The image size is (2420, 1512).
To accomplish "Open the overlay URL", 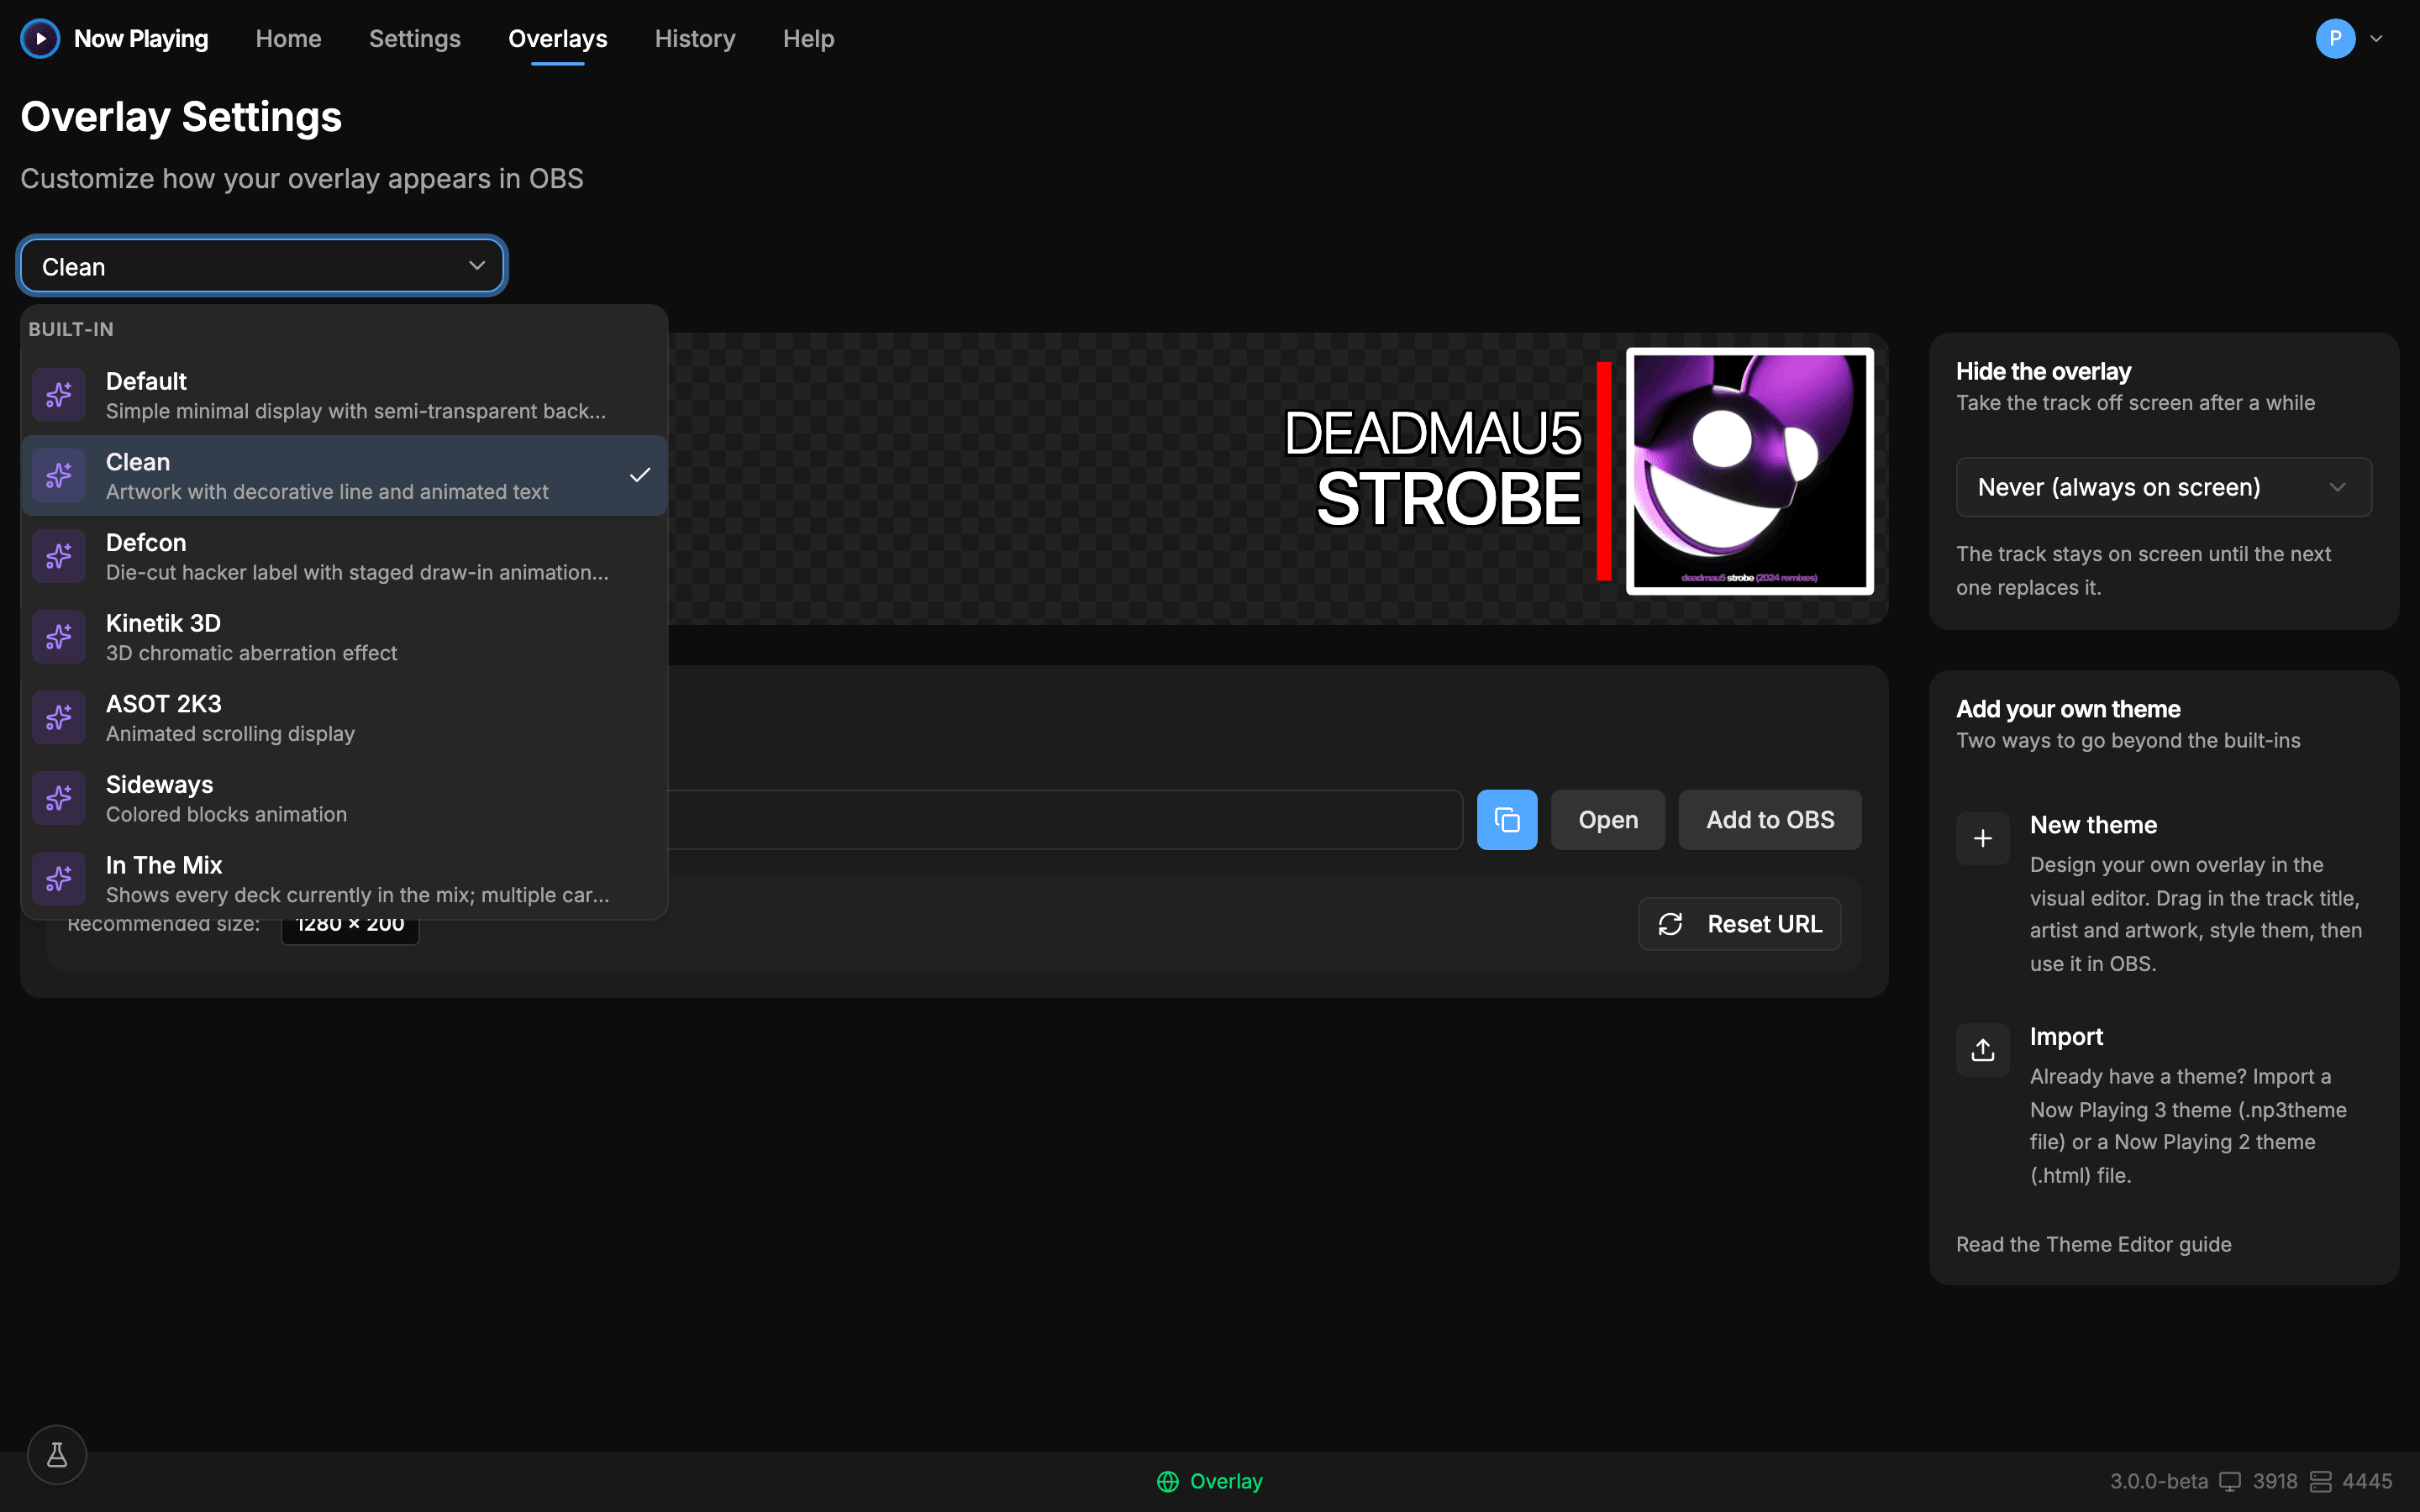I will (1608, 820).
